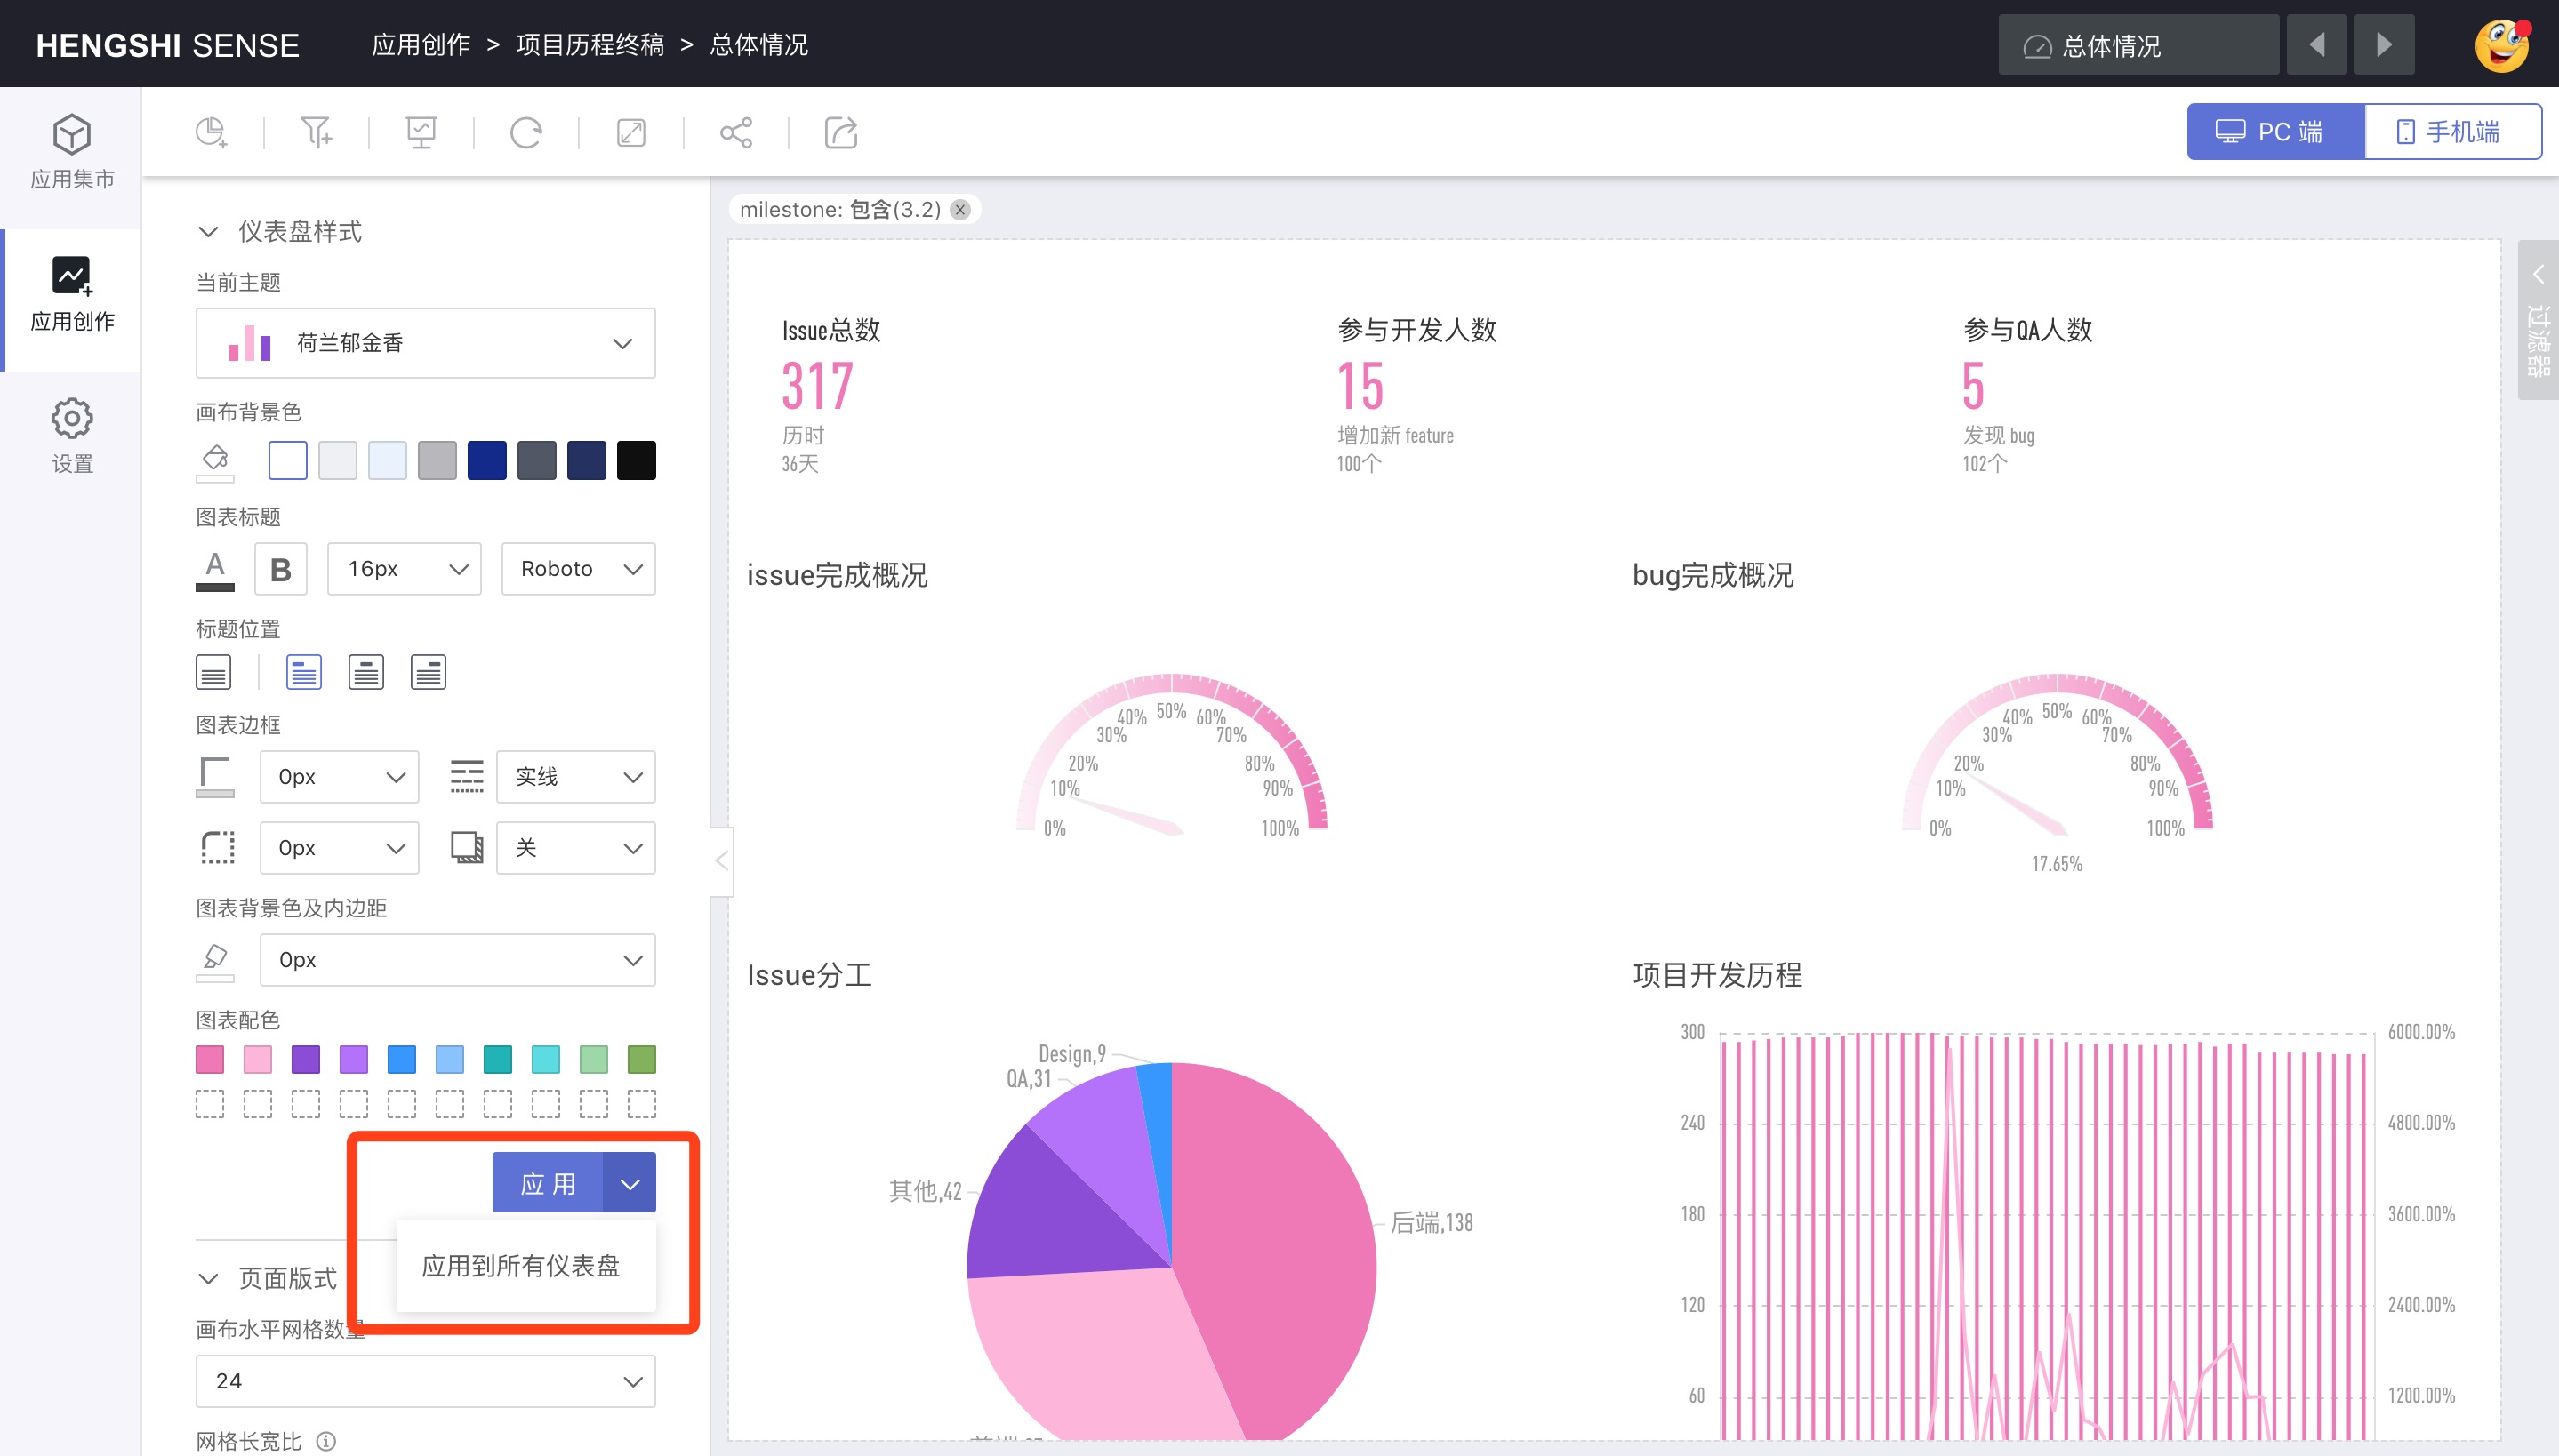The height and width of the screenshot is (1456, 2559).
Task: Click the presentation mode toolbar icon
Action: pyautogui.click(x=421, y=132)
